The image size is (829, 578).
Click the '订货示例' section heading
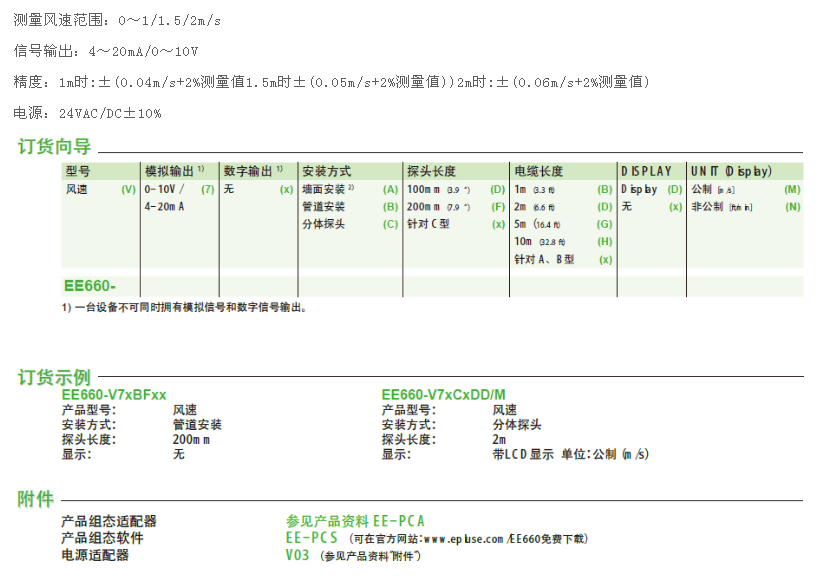click(54, 377)
